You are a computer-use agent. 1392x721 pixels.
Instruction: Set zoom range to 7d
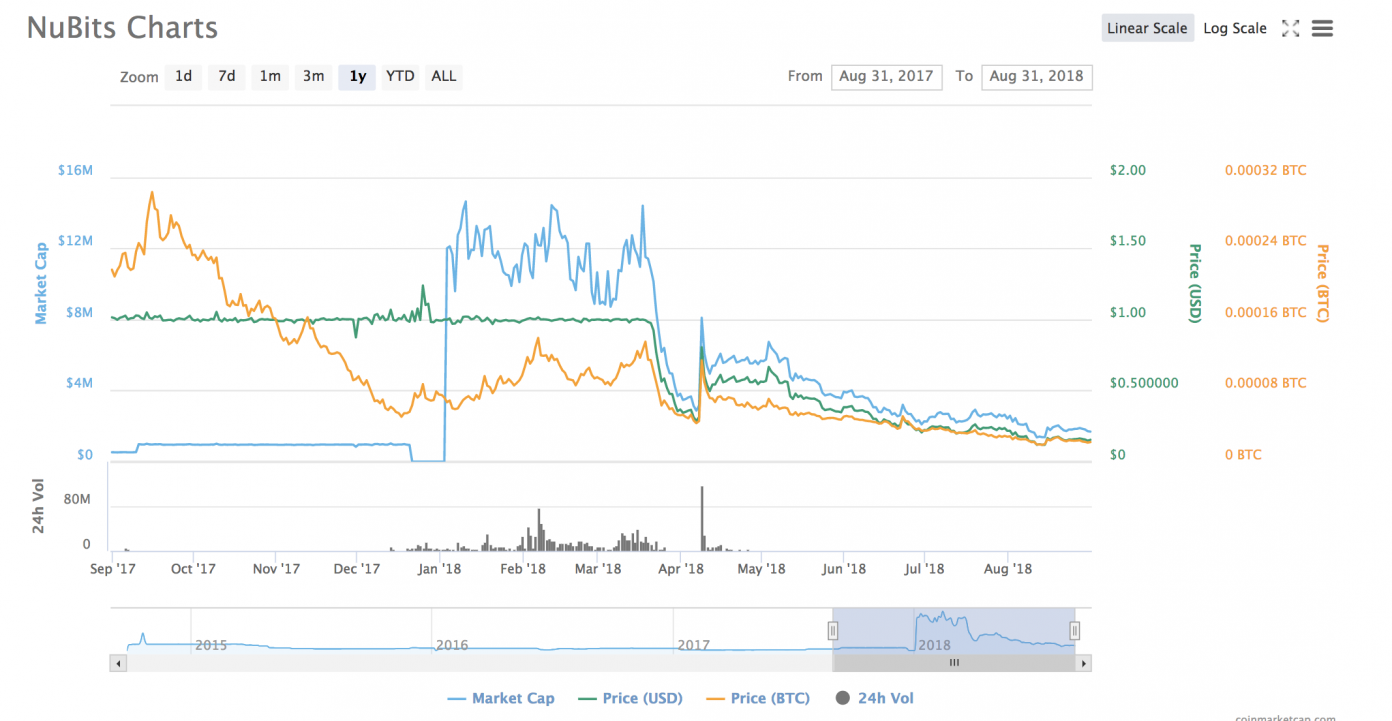[x=227, y=76]
